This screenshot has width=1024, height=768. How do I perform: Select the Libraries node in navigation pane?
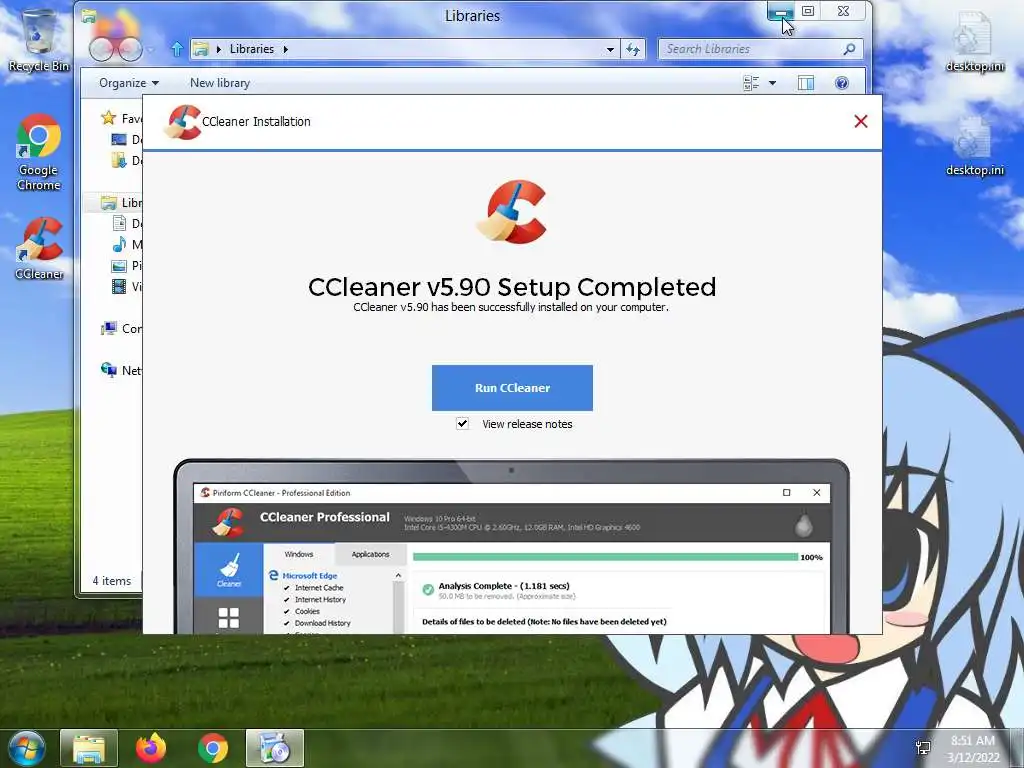[121, 202]
